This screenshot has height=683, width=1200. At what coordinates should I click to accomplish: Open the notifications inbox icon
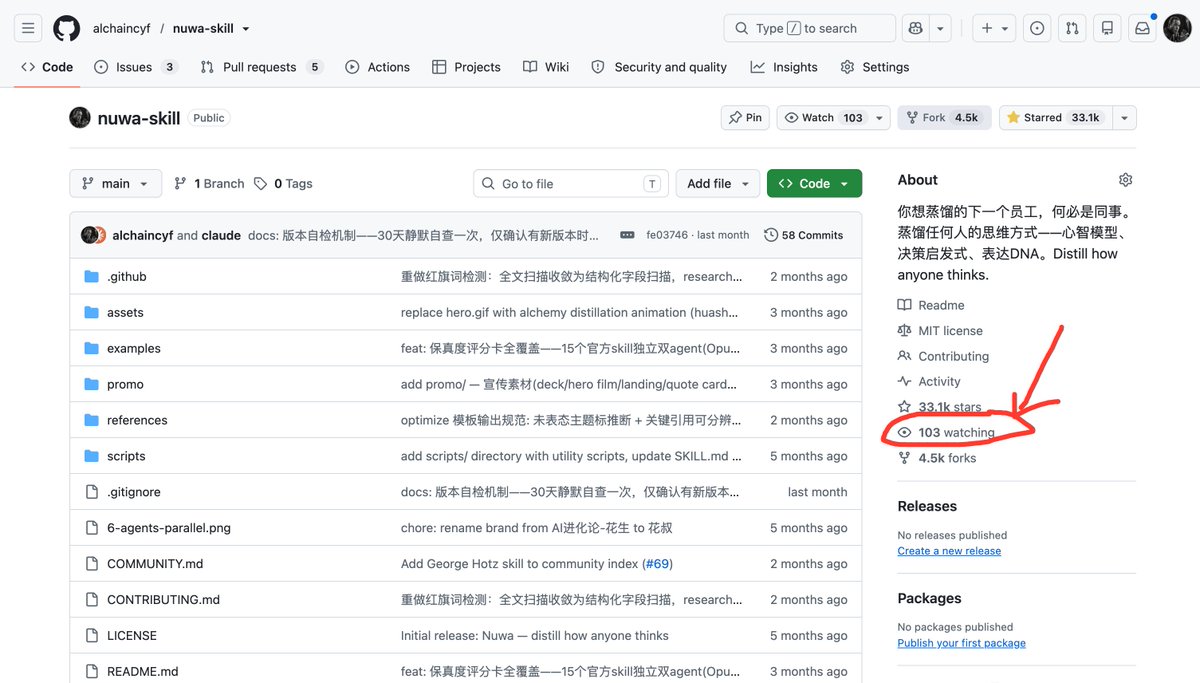click(1142, 28)
